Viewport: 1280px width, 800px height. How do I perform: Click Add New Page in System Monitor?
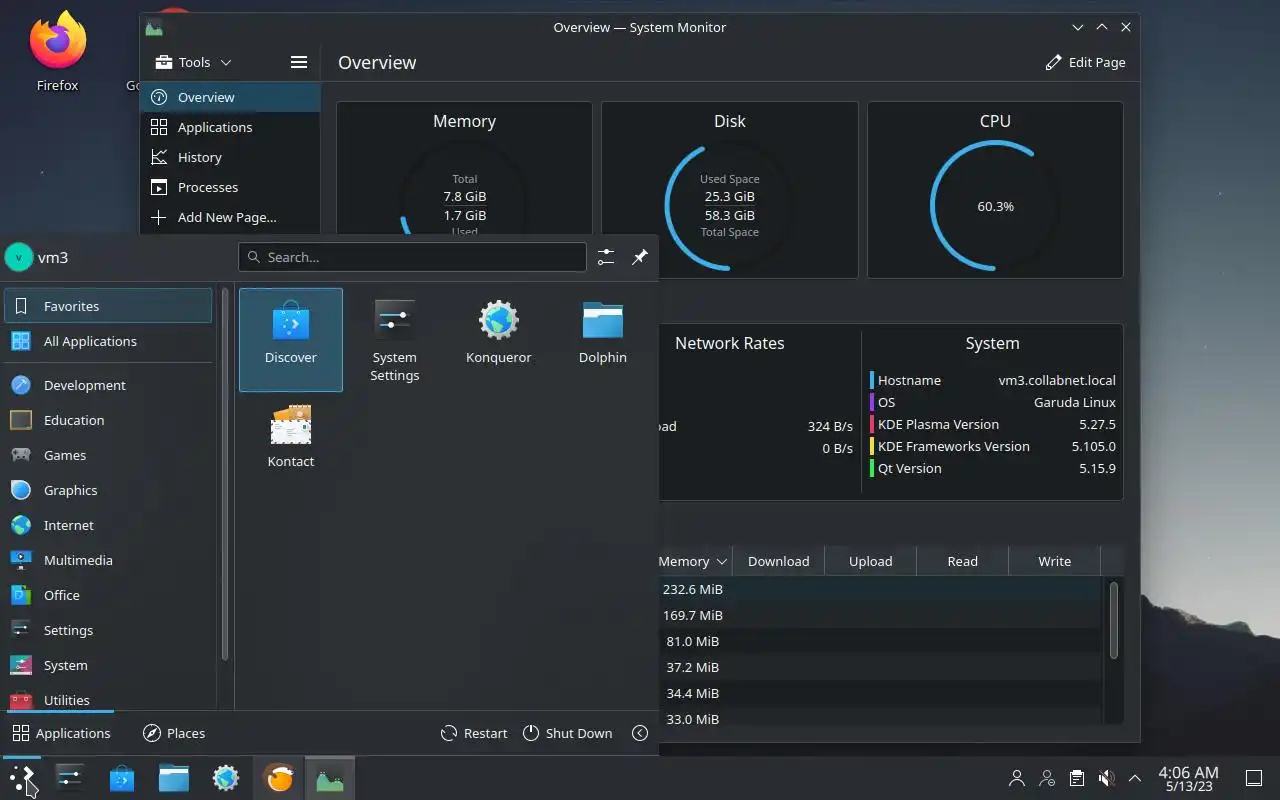230,217
